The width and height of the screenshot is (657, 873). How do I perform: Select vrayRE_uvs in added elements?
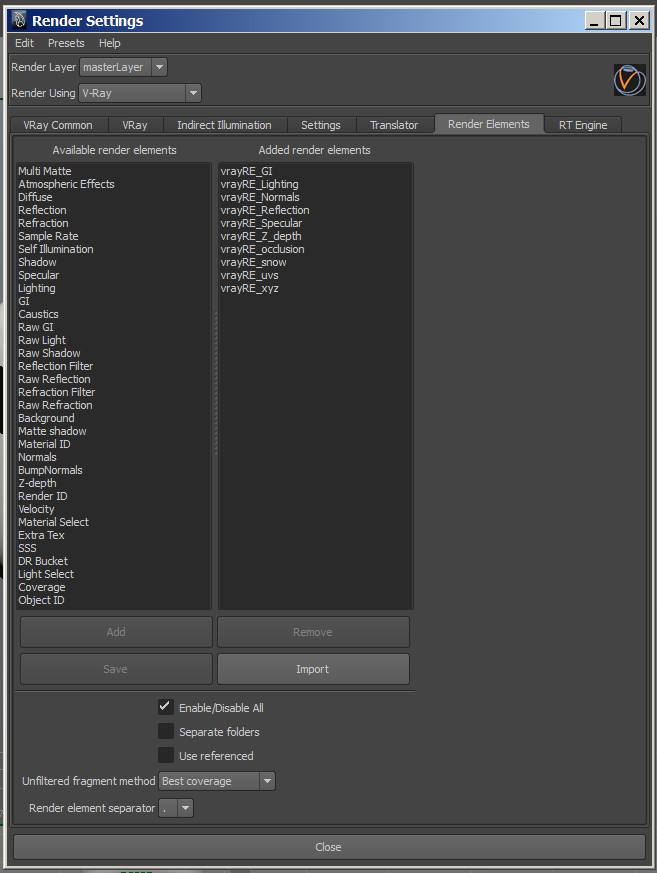pos(249,275)
